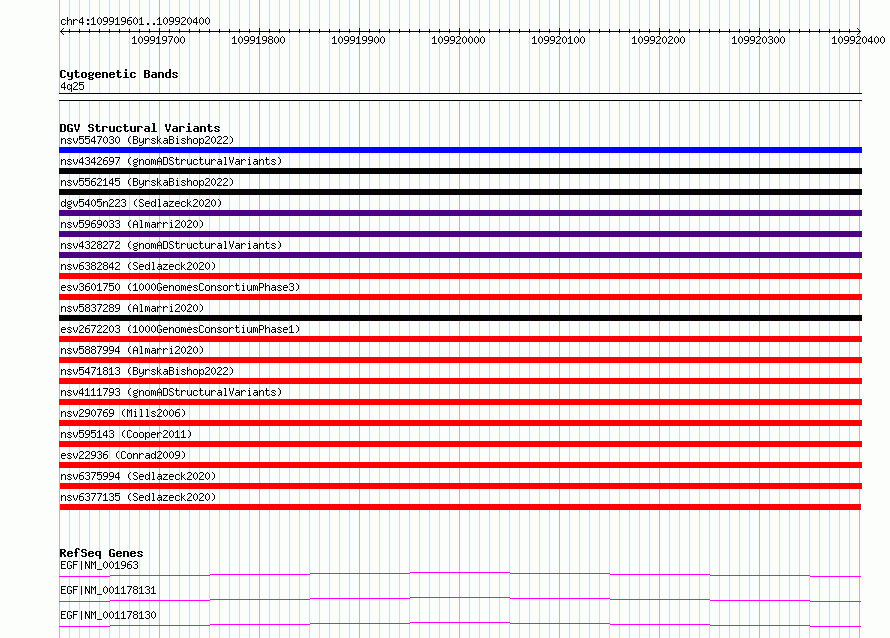Click the red bar under nsv5887994
Image resolution: width=890 pixels, height=638 pixels.
460,360
